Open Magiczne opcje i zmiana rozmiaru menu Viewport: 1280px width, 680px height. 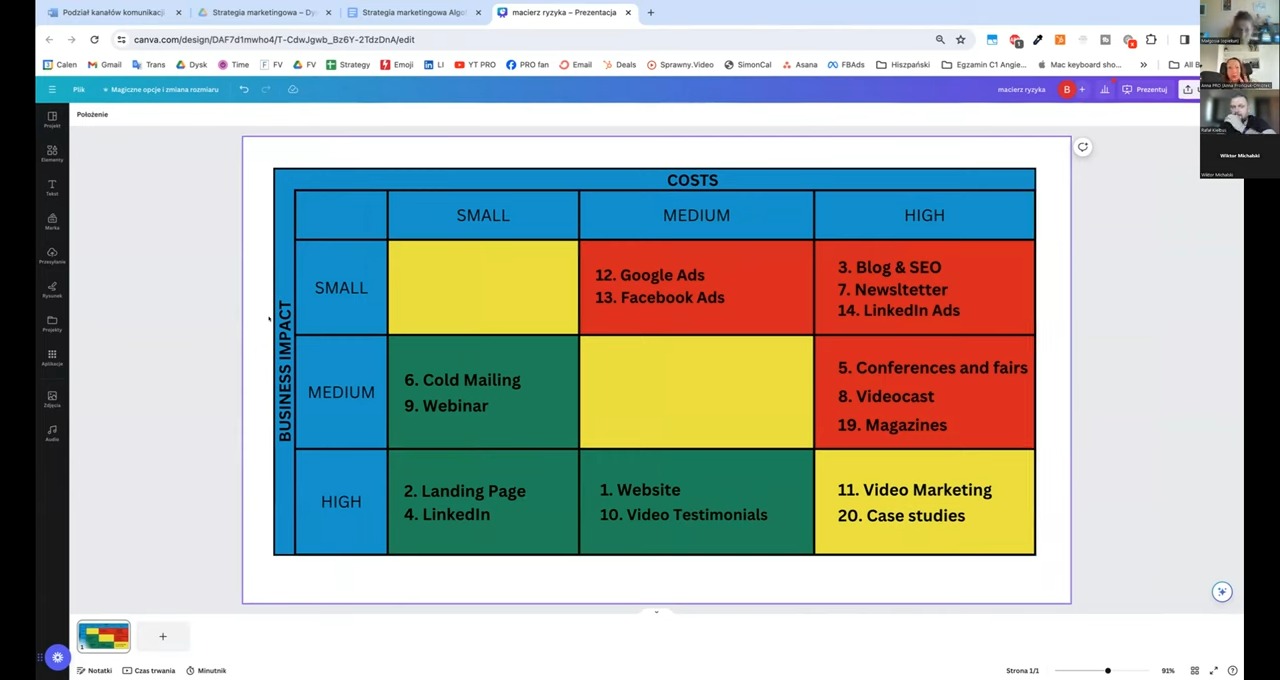click(160, 90)
